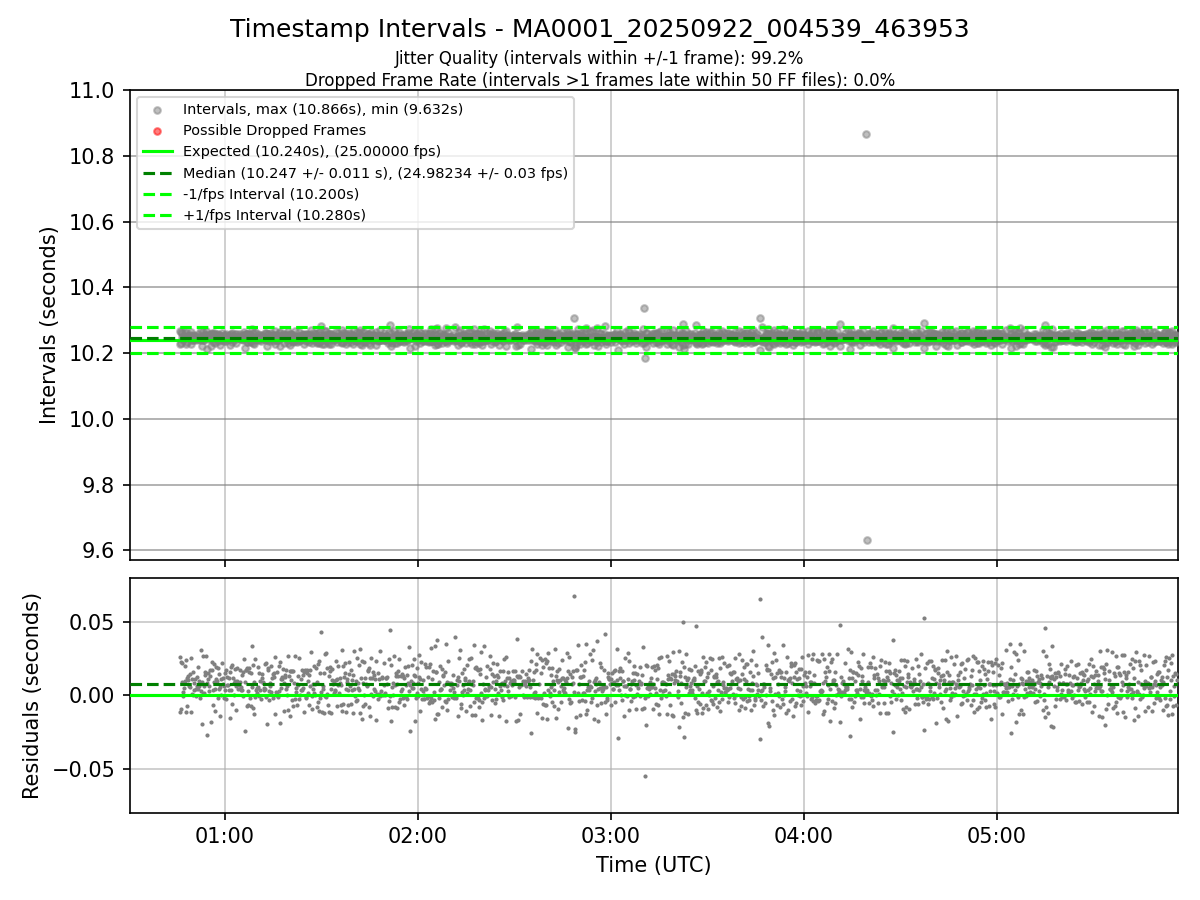This screenshot has height=900, width=1200.
Task: Click the solid green line sample beside 'Expected'
Action: click(157, 152)
